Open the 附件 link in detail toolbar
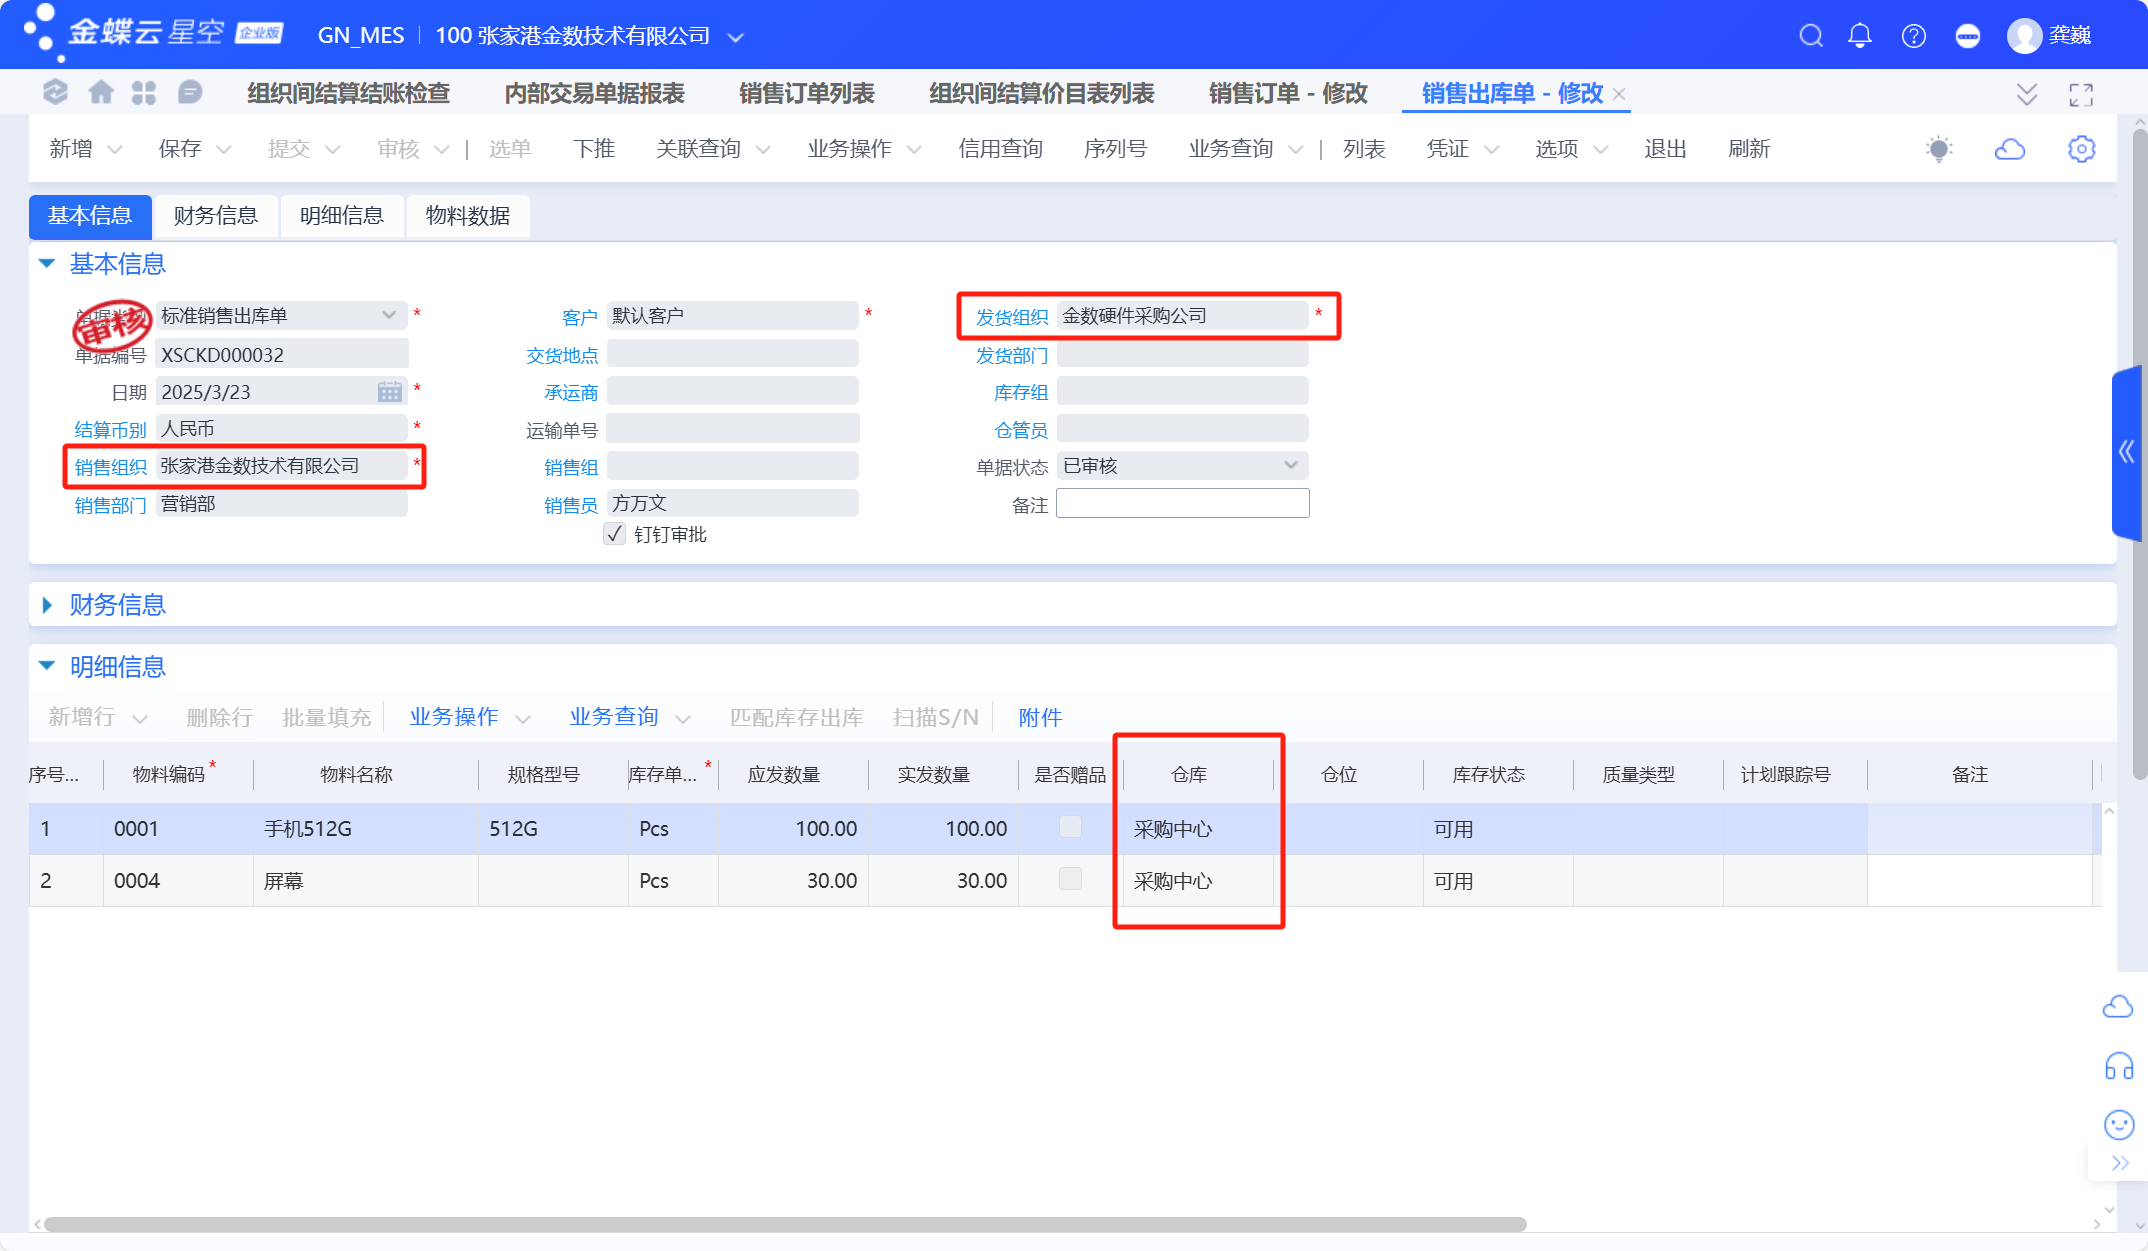The image size is (2148, 1251). [1040, 717]
